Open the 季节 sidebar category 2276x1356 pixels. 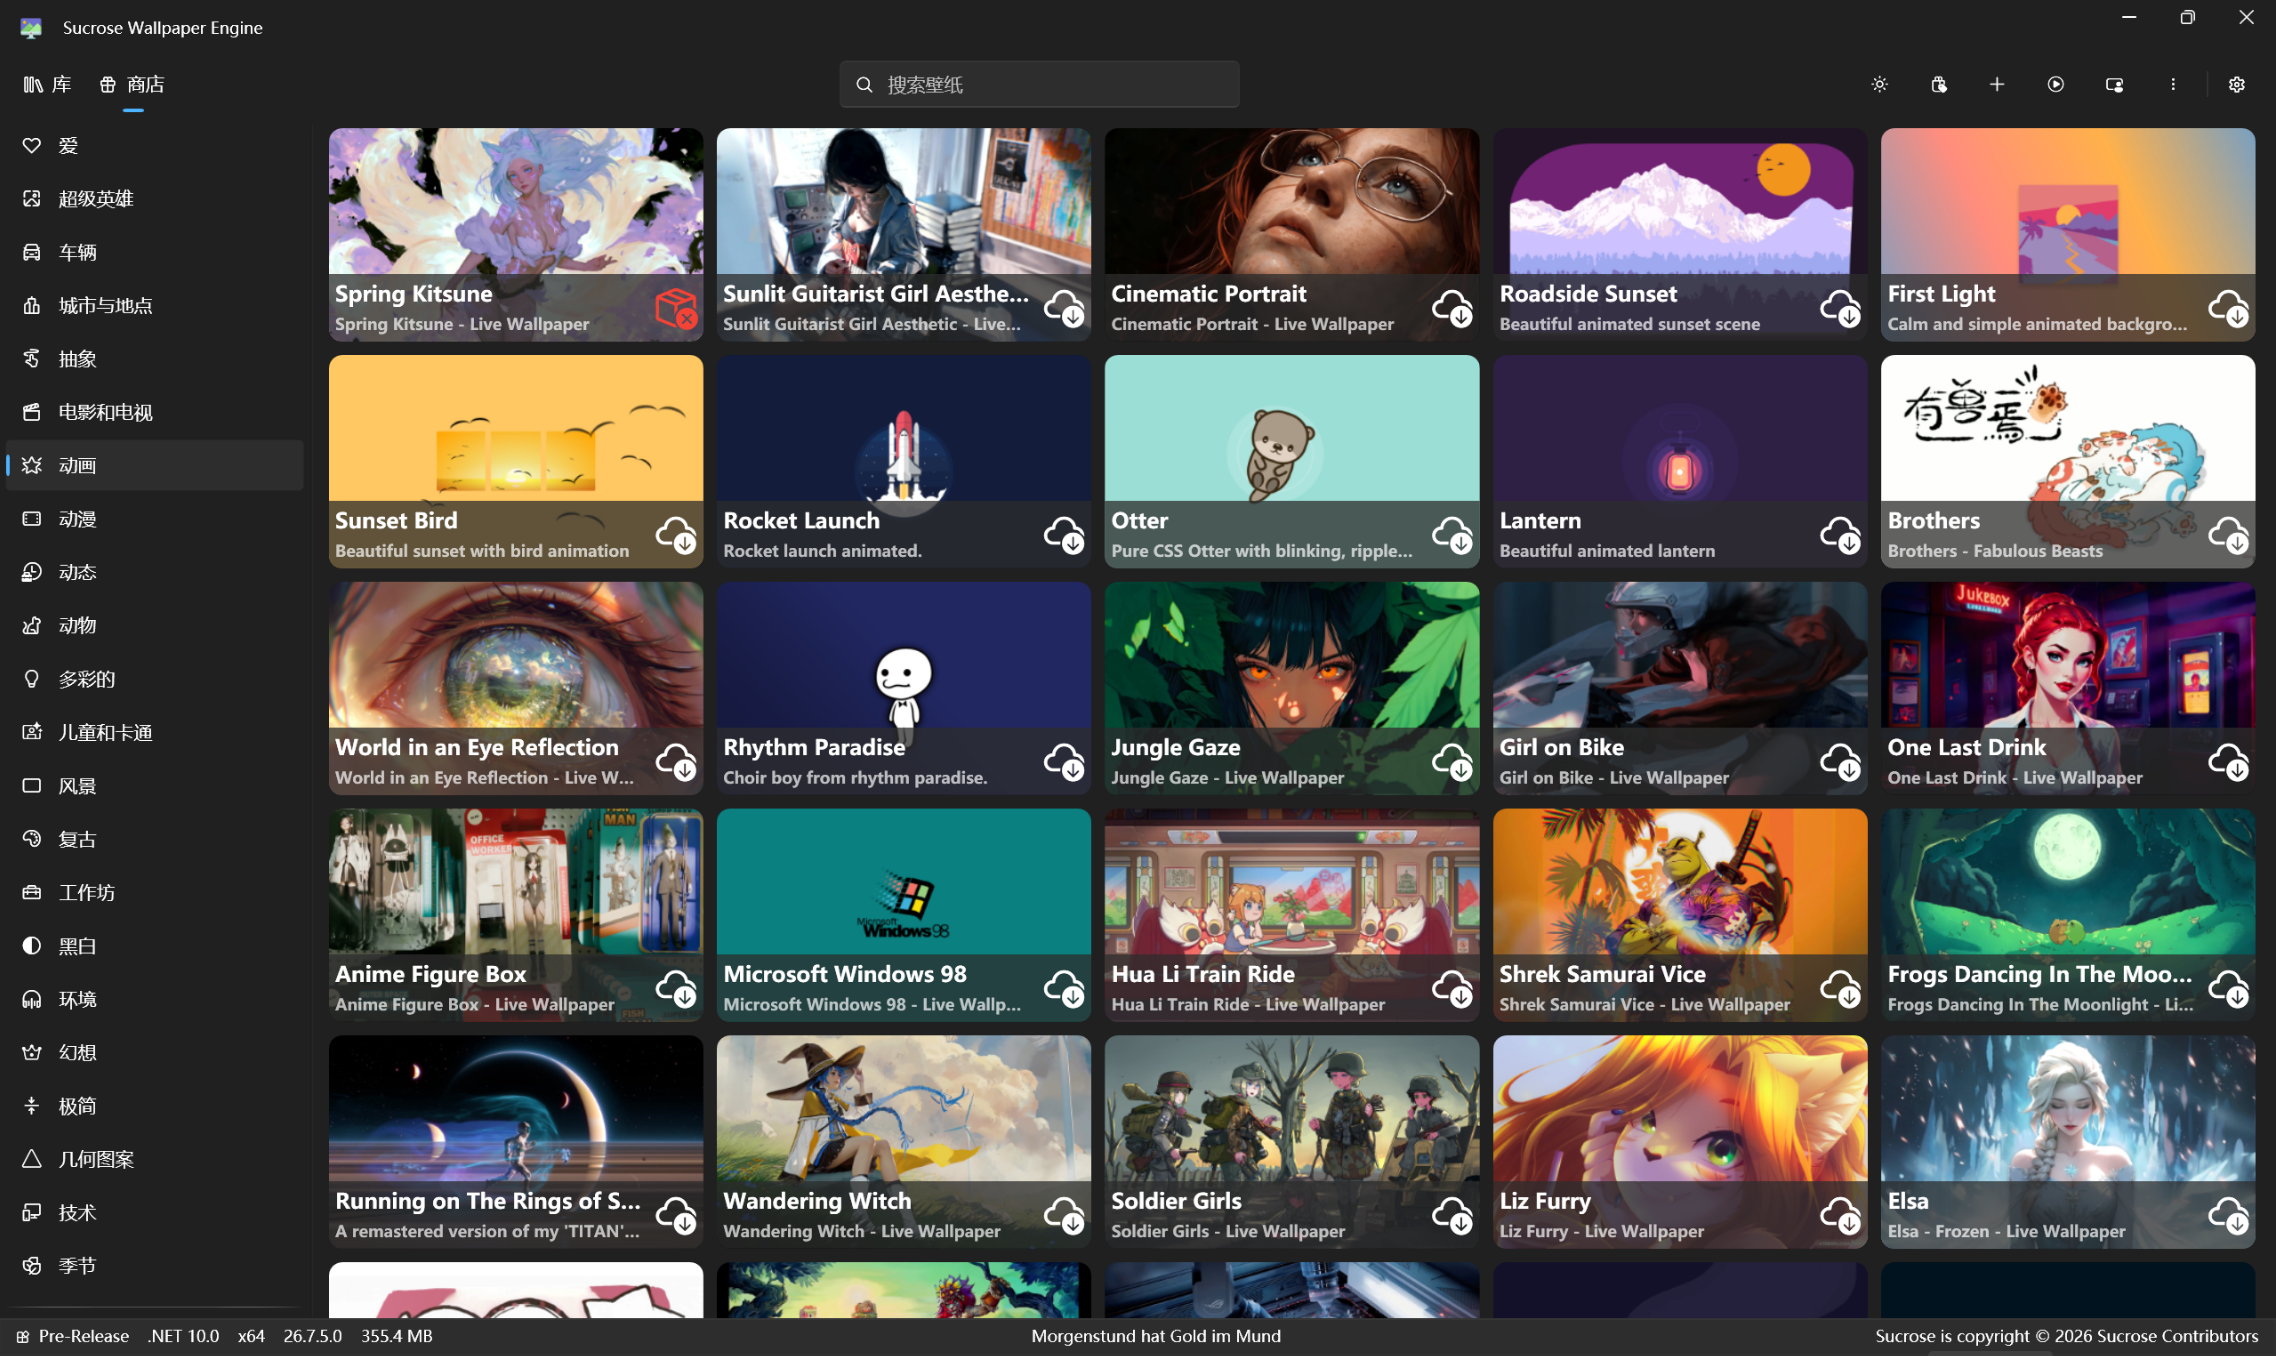coord(155,1266)
